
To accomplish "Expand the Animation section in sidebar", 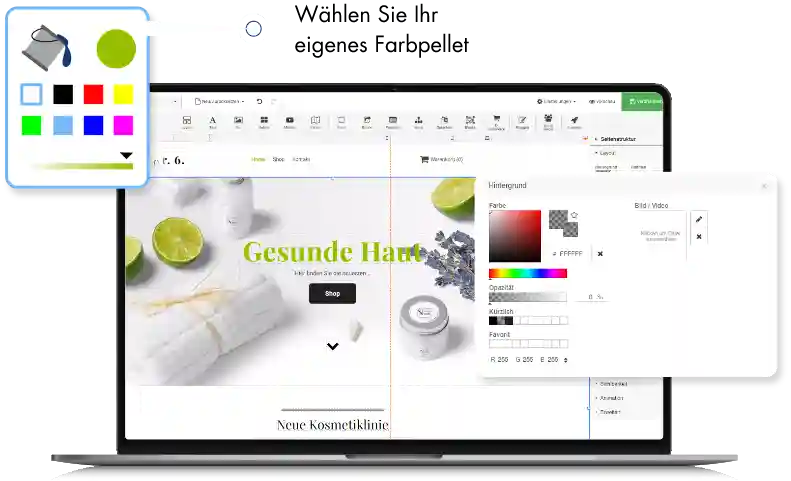I will point(612,398).
